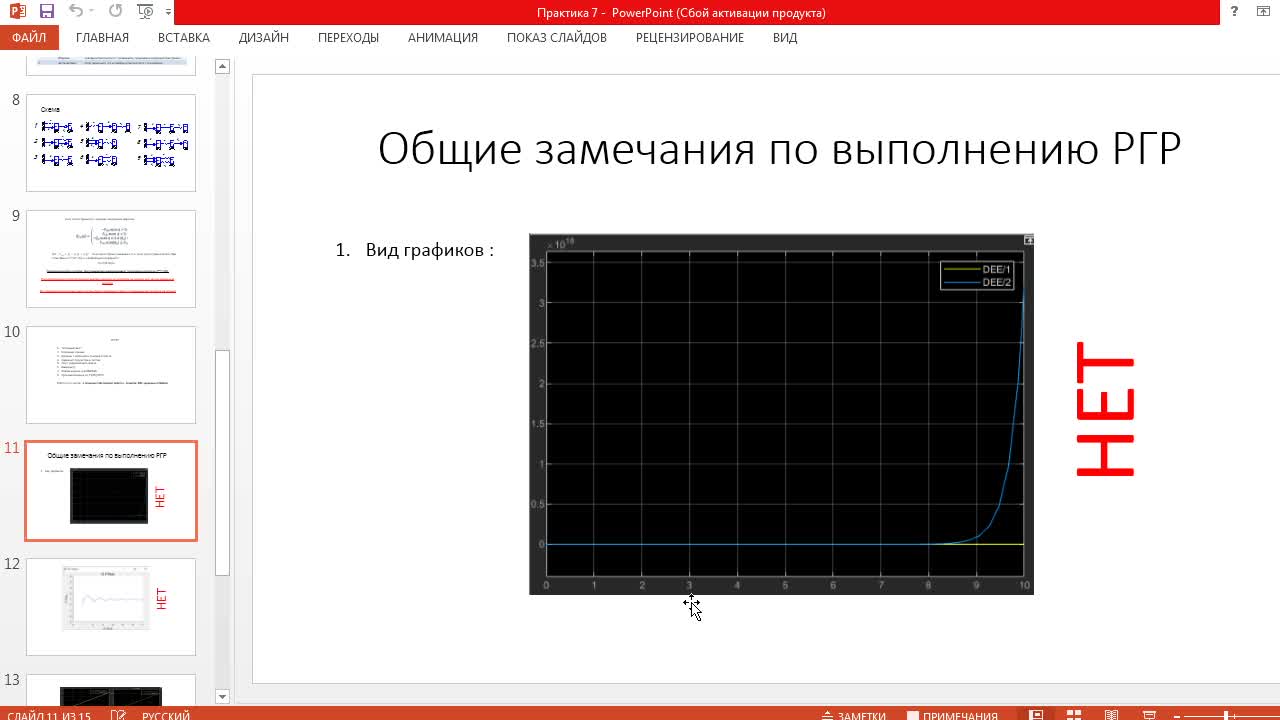This screenshot has width=1280, height=720.
Task: Toggle the ЗАМЕТКИ notes pane
Action: click(x=853, y=714)
